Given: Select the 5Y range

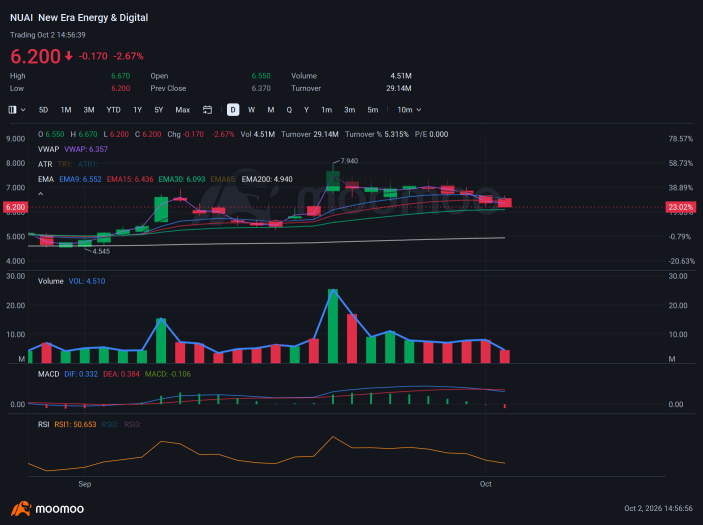Looking at the screenshot, I should (159, 110).
